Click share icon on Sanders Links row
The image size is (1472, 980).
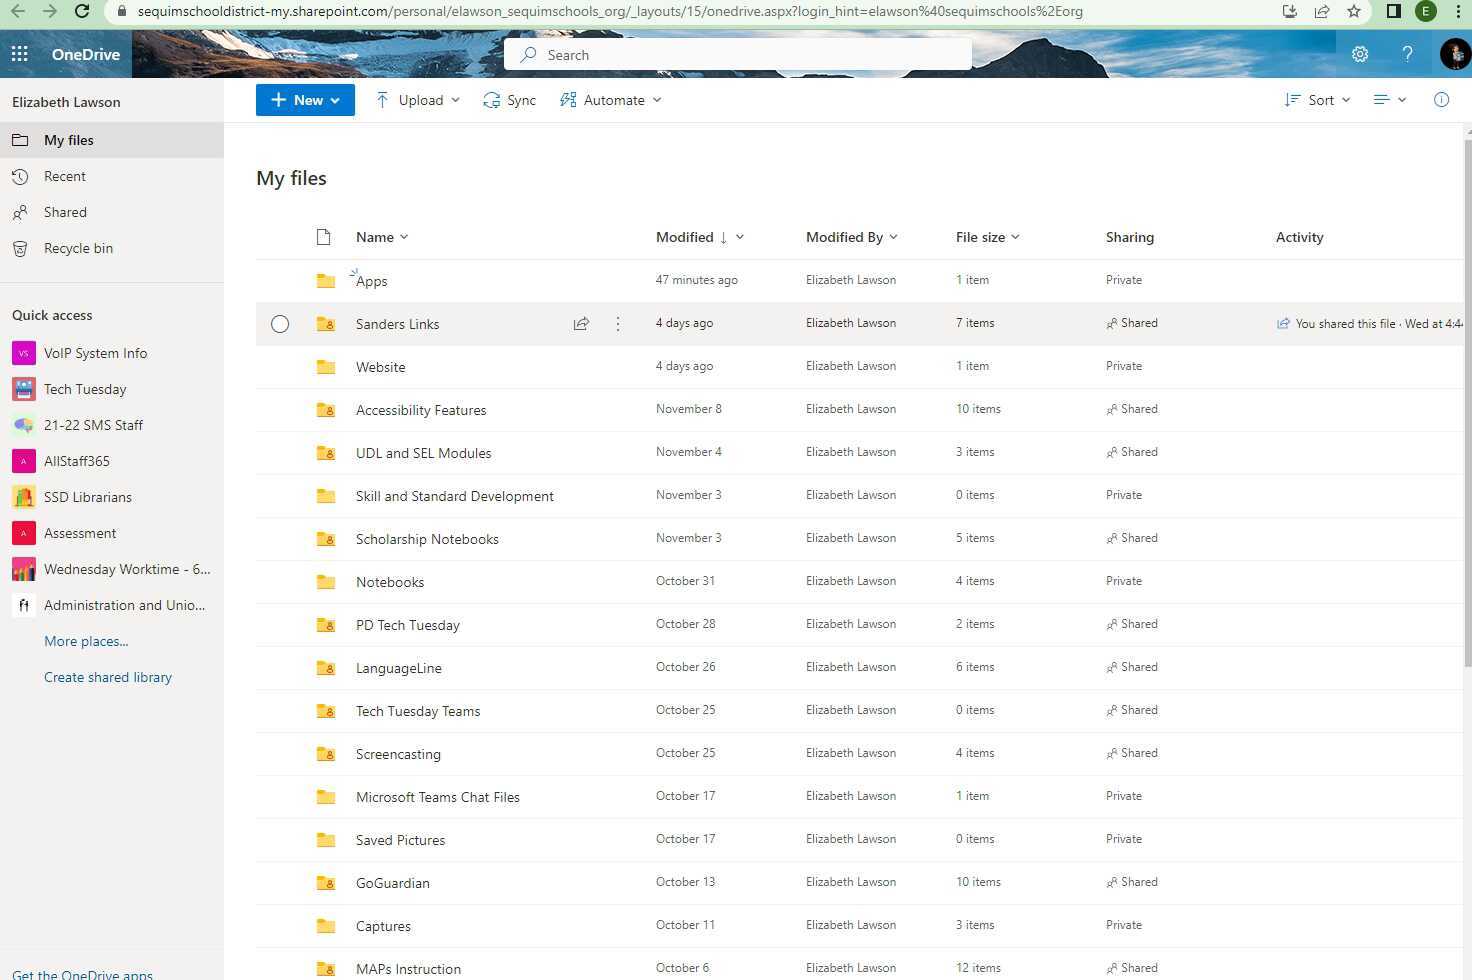tap(581, 324)
